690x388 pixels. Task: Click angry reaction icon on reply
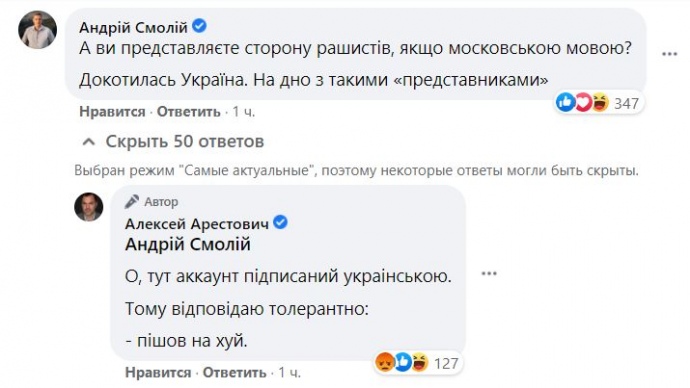(x=385, y=363)
